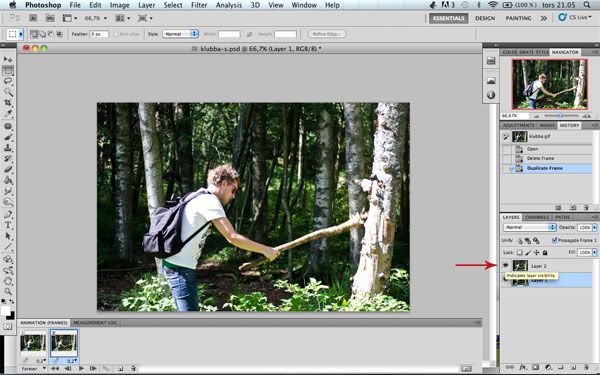
Task: Switch to Design workspace
Action: click(x=485, y=18)
